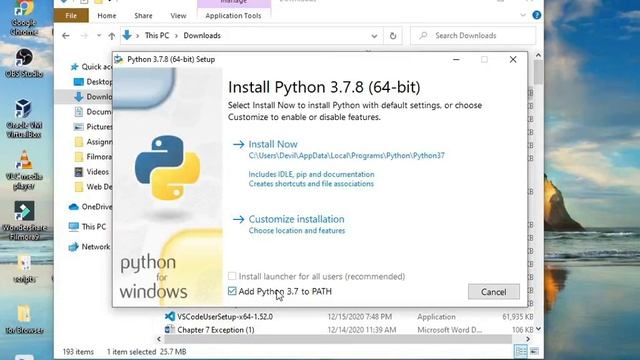Open recent locations dropdown arrow
Viewport: 640px width, 360px height.
point(99,36)
